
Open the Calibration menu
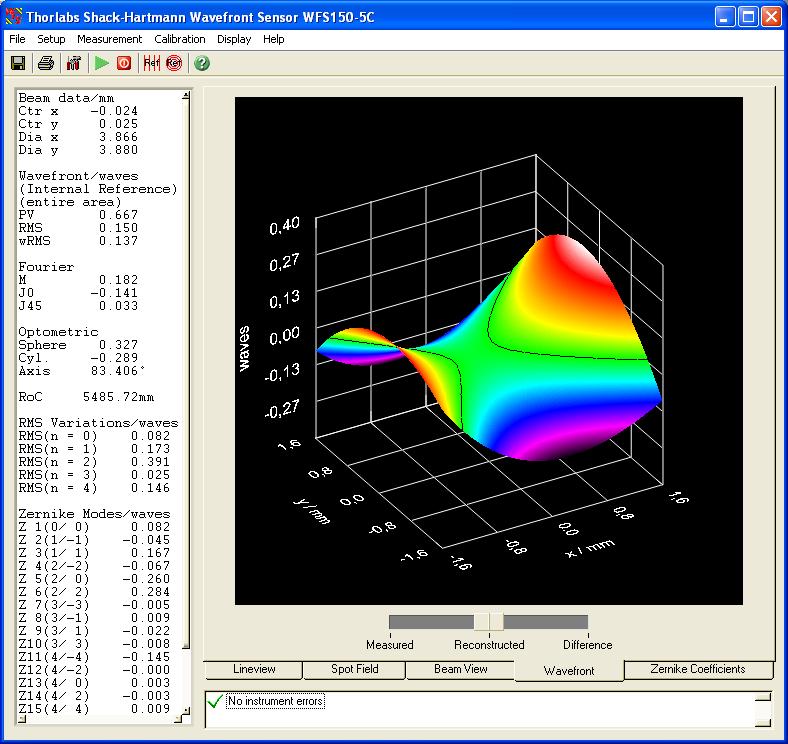click(x=179, y=39)
